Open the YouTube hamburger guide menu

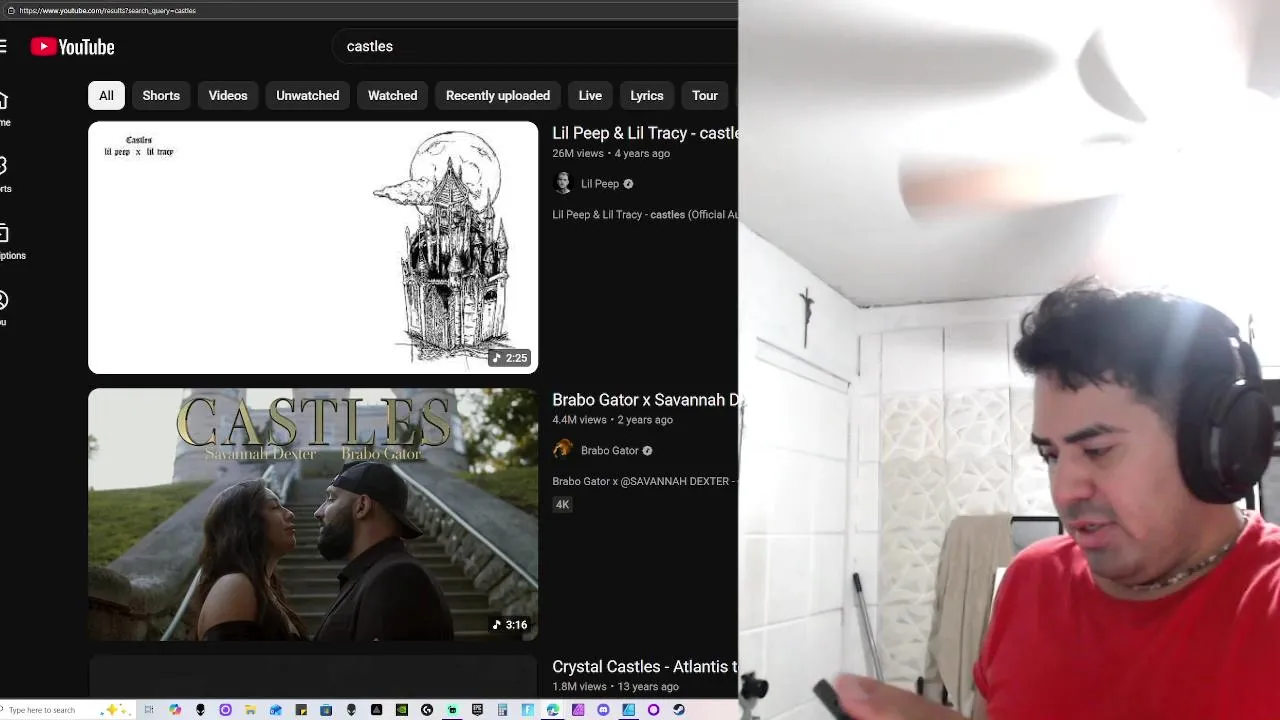[3, 47]
